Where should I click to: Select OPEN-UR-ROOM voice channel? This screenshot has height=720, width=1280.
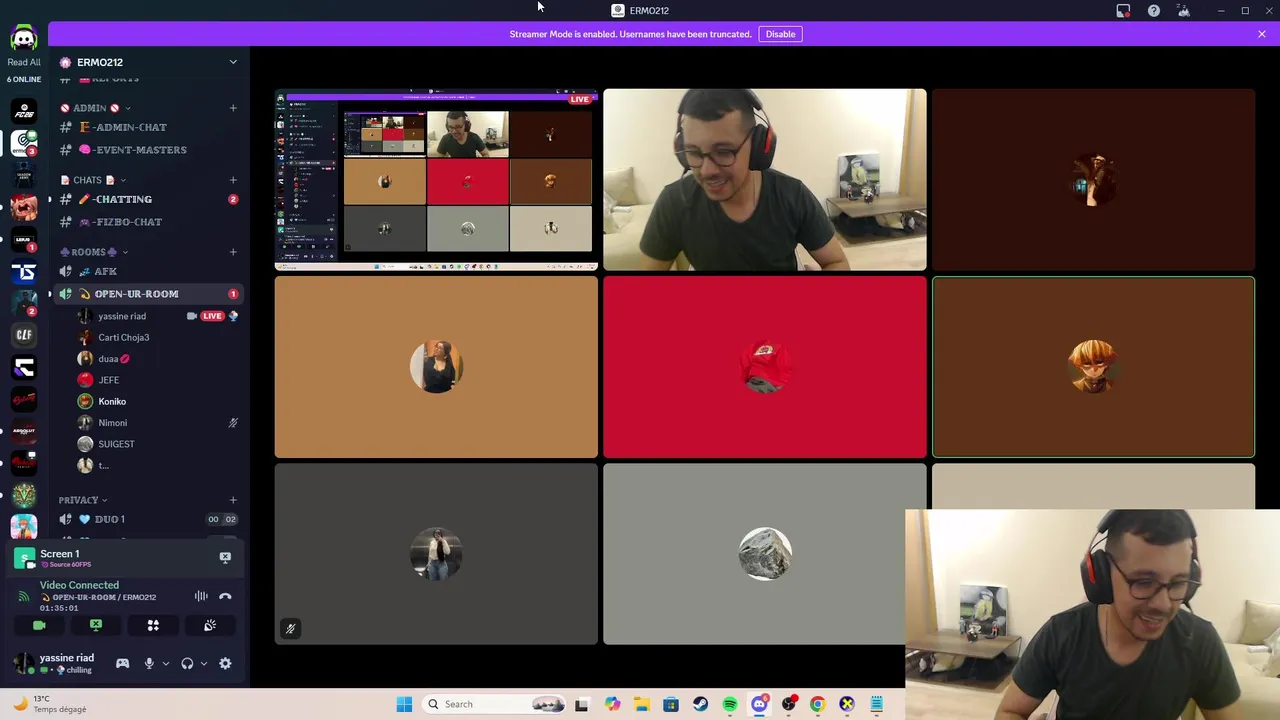tap(148, 294)
